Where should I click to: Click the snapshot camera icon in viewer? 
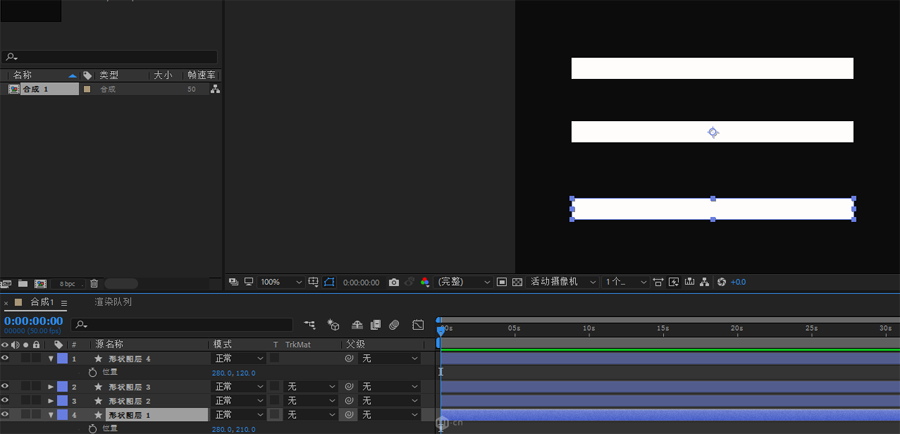[x=394, y=283]
